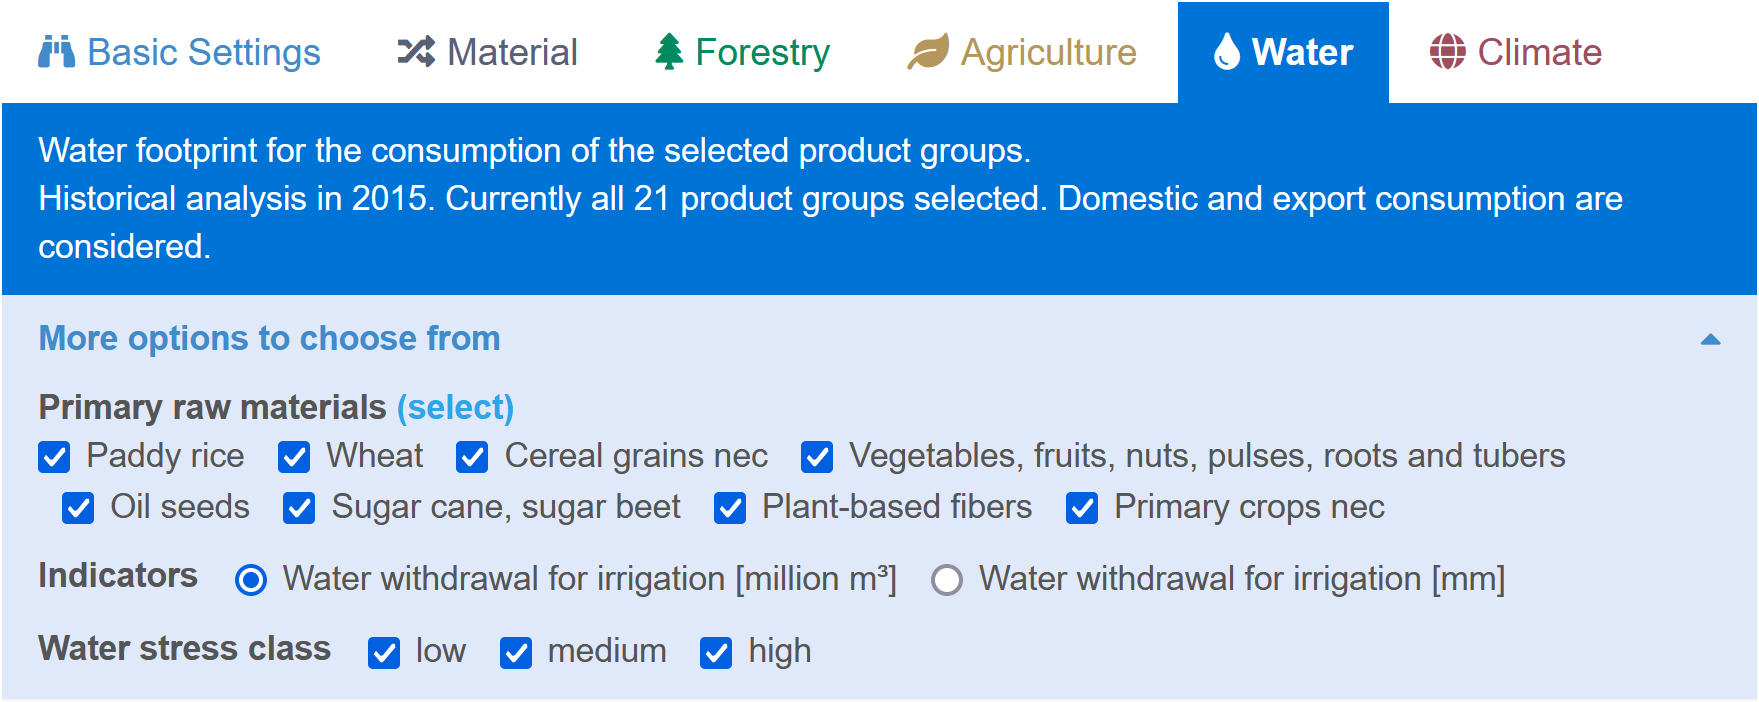Viewport: 1759px width, 702px height.
Task: Collapse options using the caret-up arrow
Action: click(x=1710, y=340)
